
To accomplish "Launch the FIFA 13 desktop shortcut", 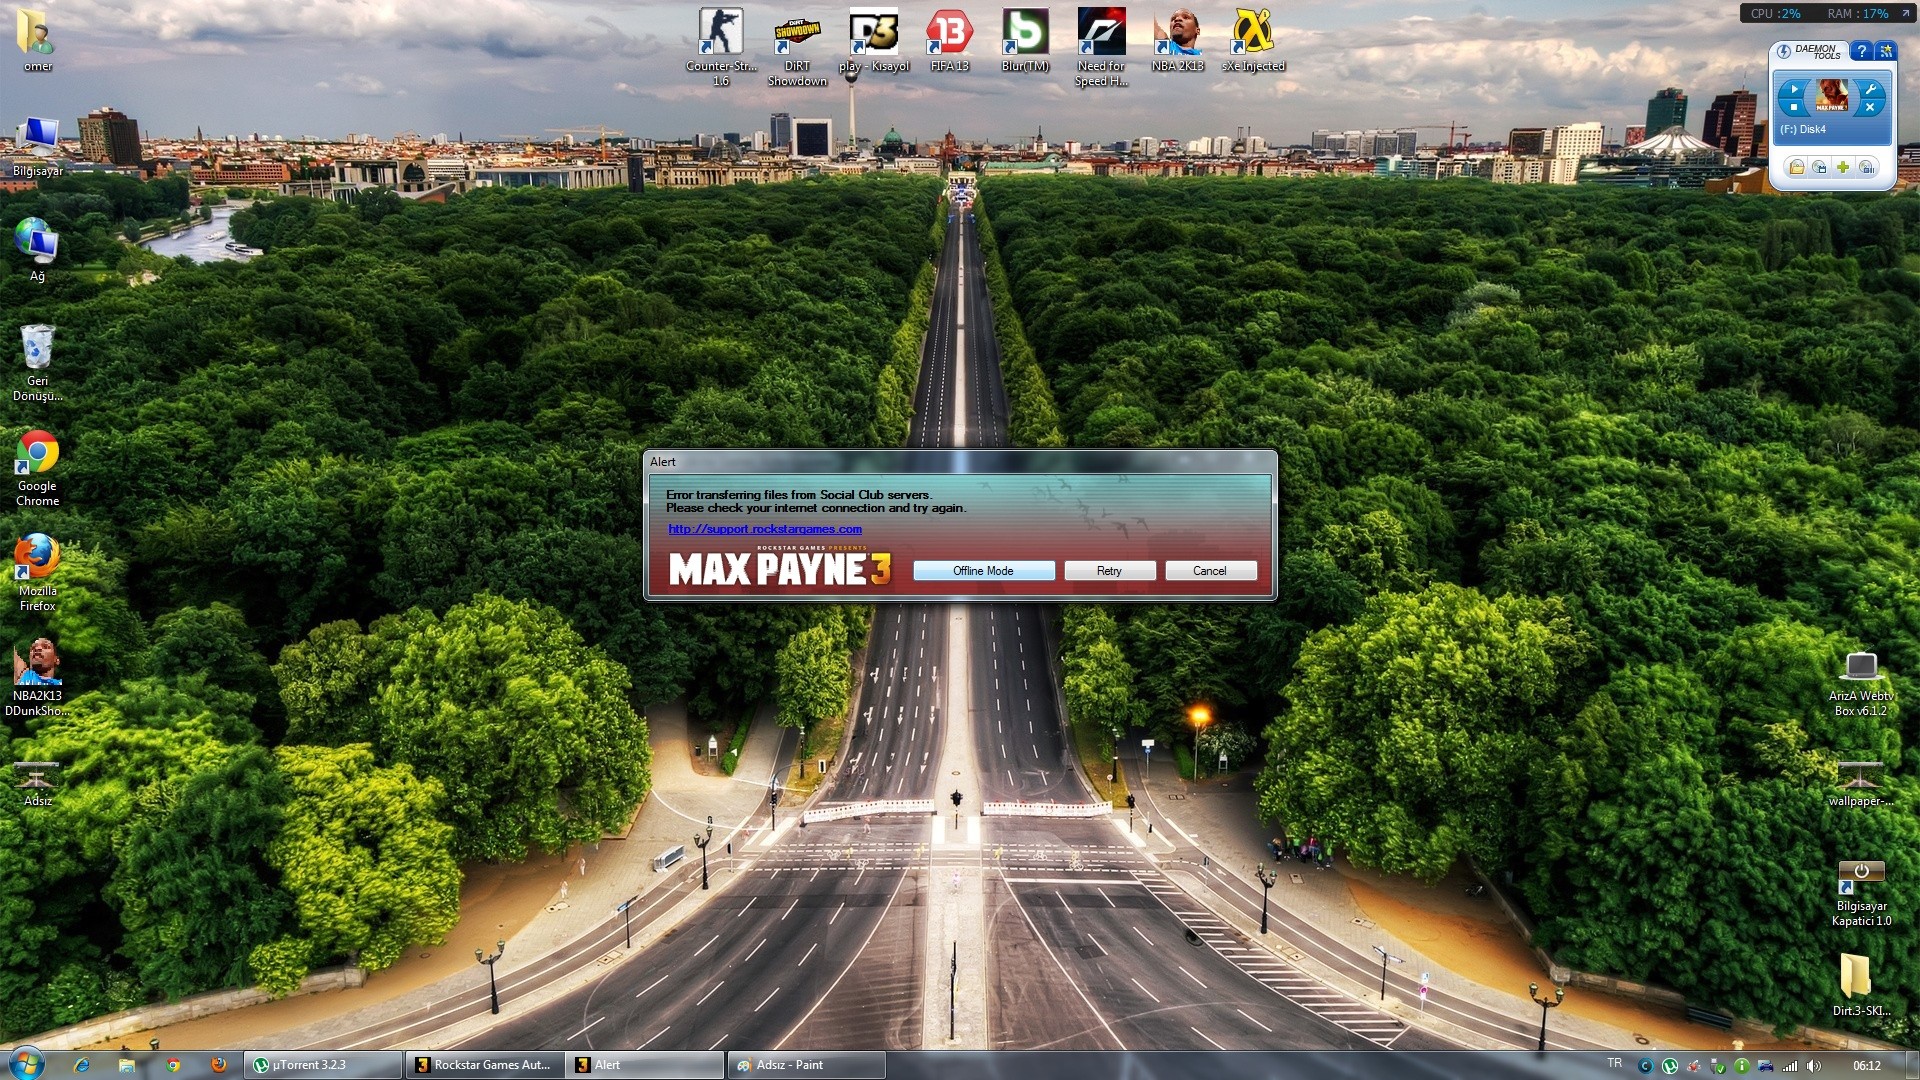I will pyautogui.click(x=949, y=42).
